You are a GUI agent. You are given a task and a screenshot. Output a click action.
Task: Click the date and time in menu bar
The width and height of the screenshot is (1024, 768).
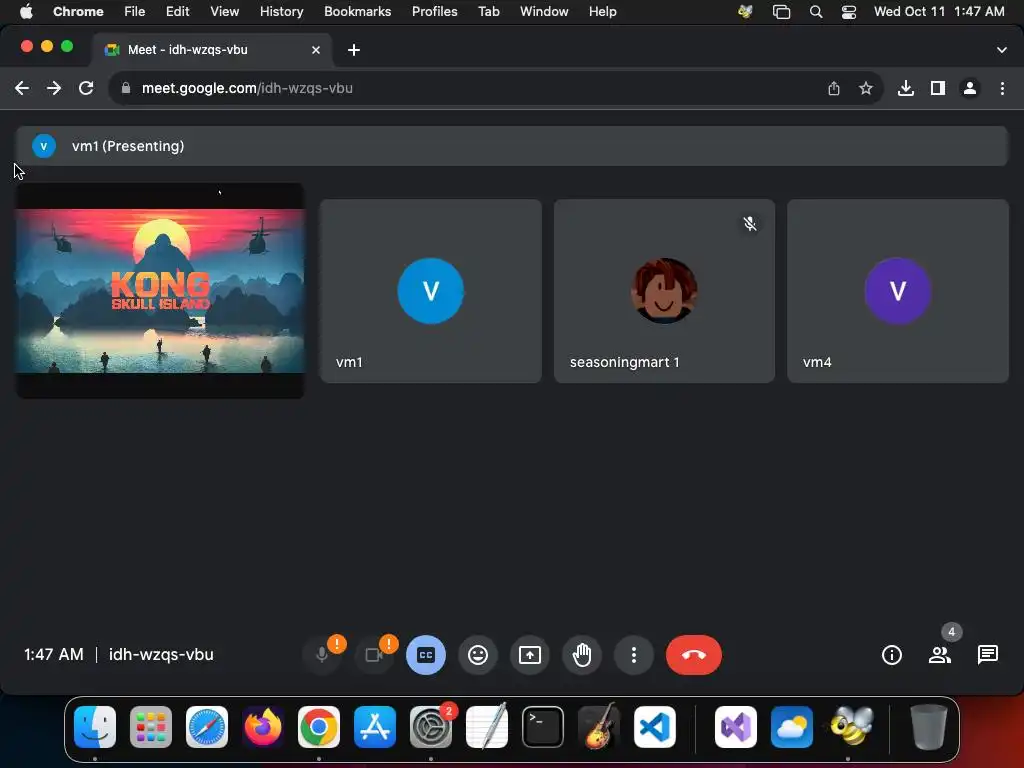[939, 11]
